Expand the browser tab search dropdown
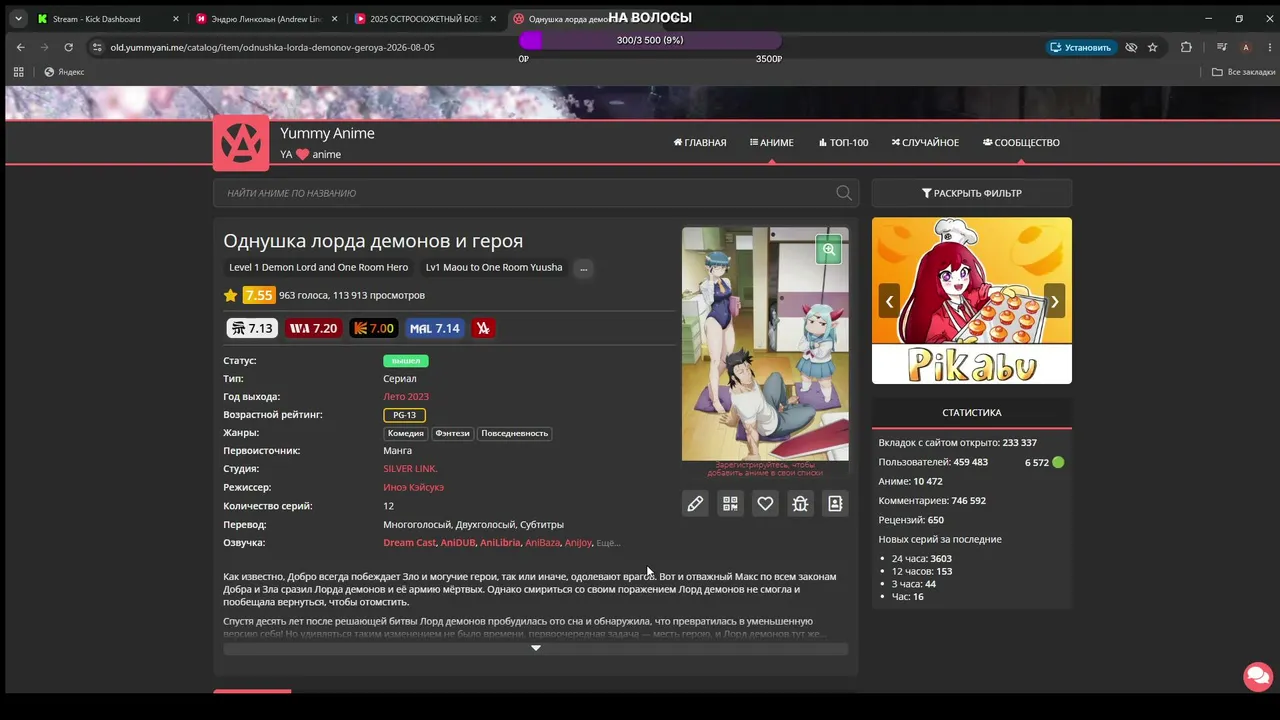This screenshot has width=1280, height=720. coord(18,18)
